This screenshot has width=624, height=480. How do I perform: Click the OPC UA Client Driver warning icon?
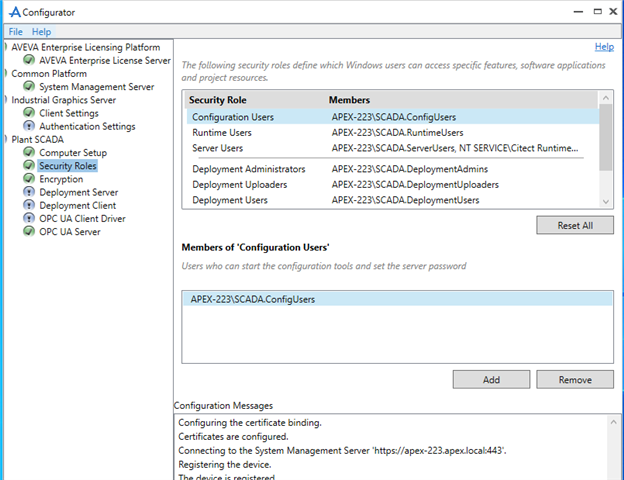(29, 218)
